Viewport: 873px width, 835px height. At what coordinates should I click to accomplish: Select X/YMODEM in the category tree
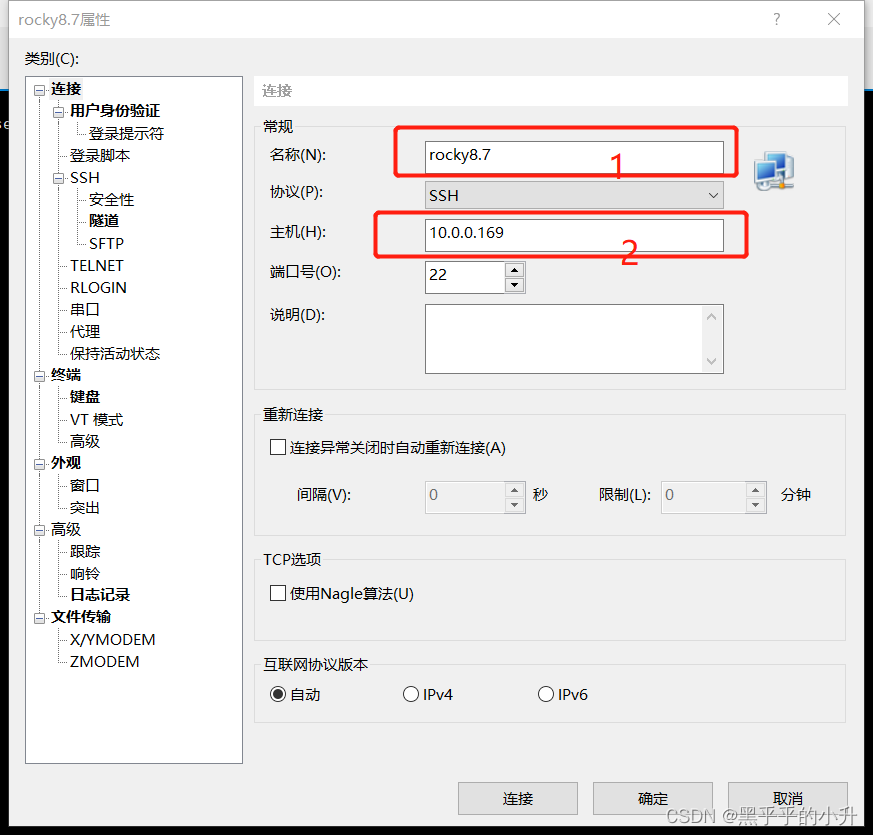[112, 640]
